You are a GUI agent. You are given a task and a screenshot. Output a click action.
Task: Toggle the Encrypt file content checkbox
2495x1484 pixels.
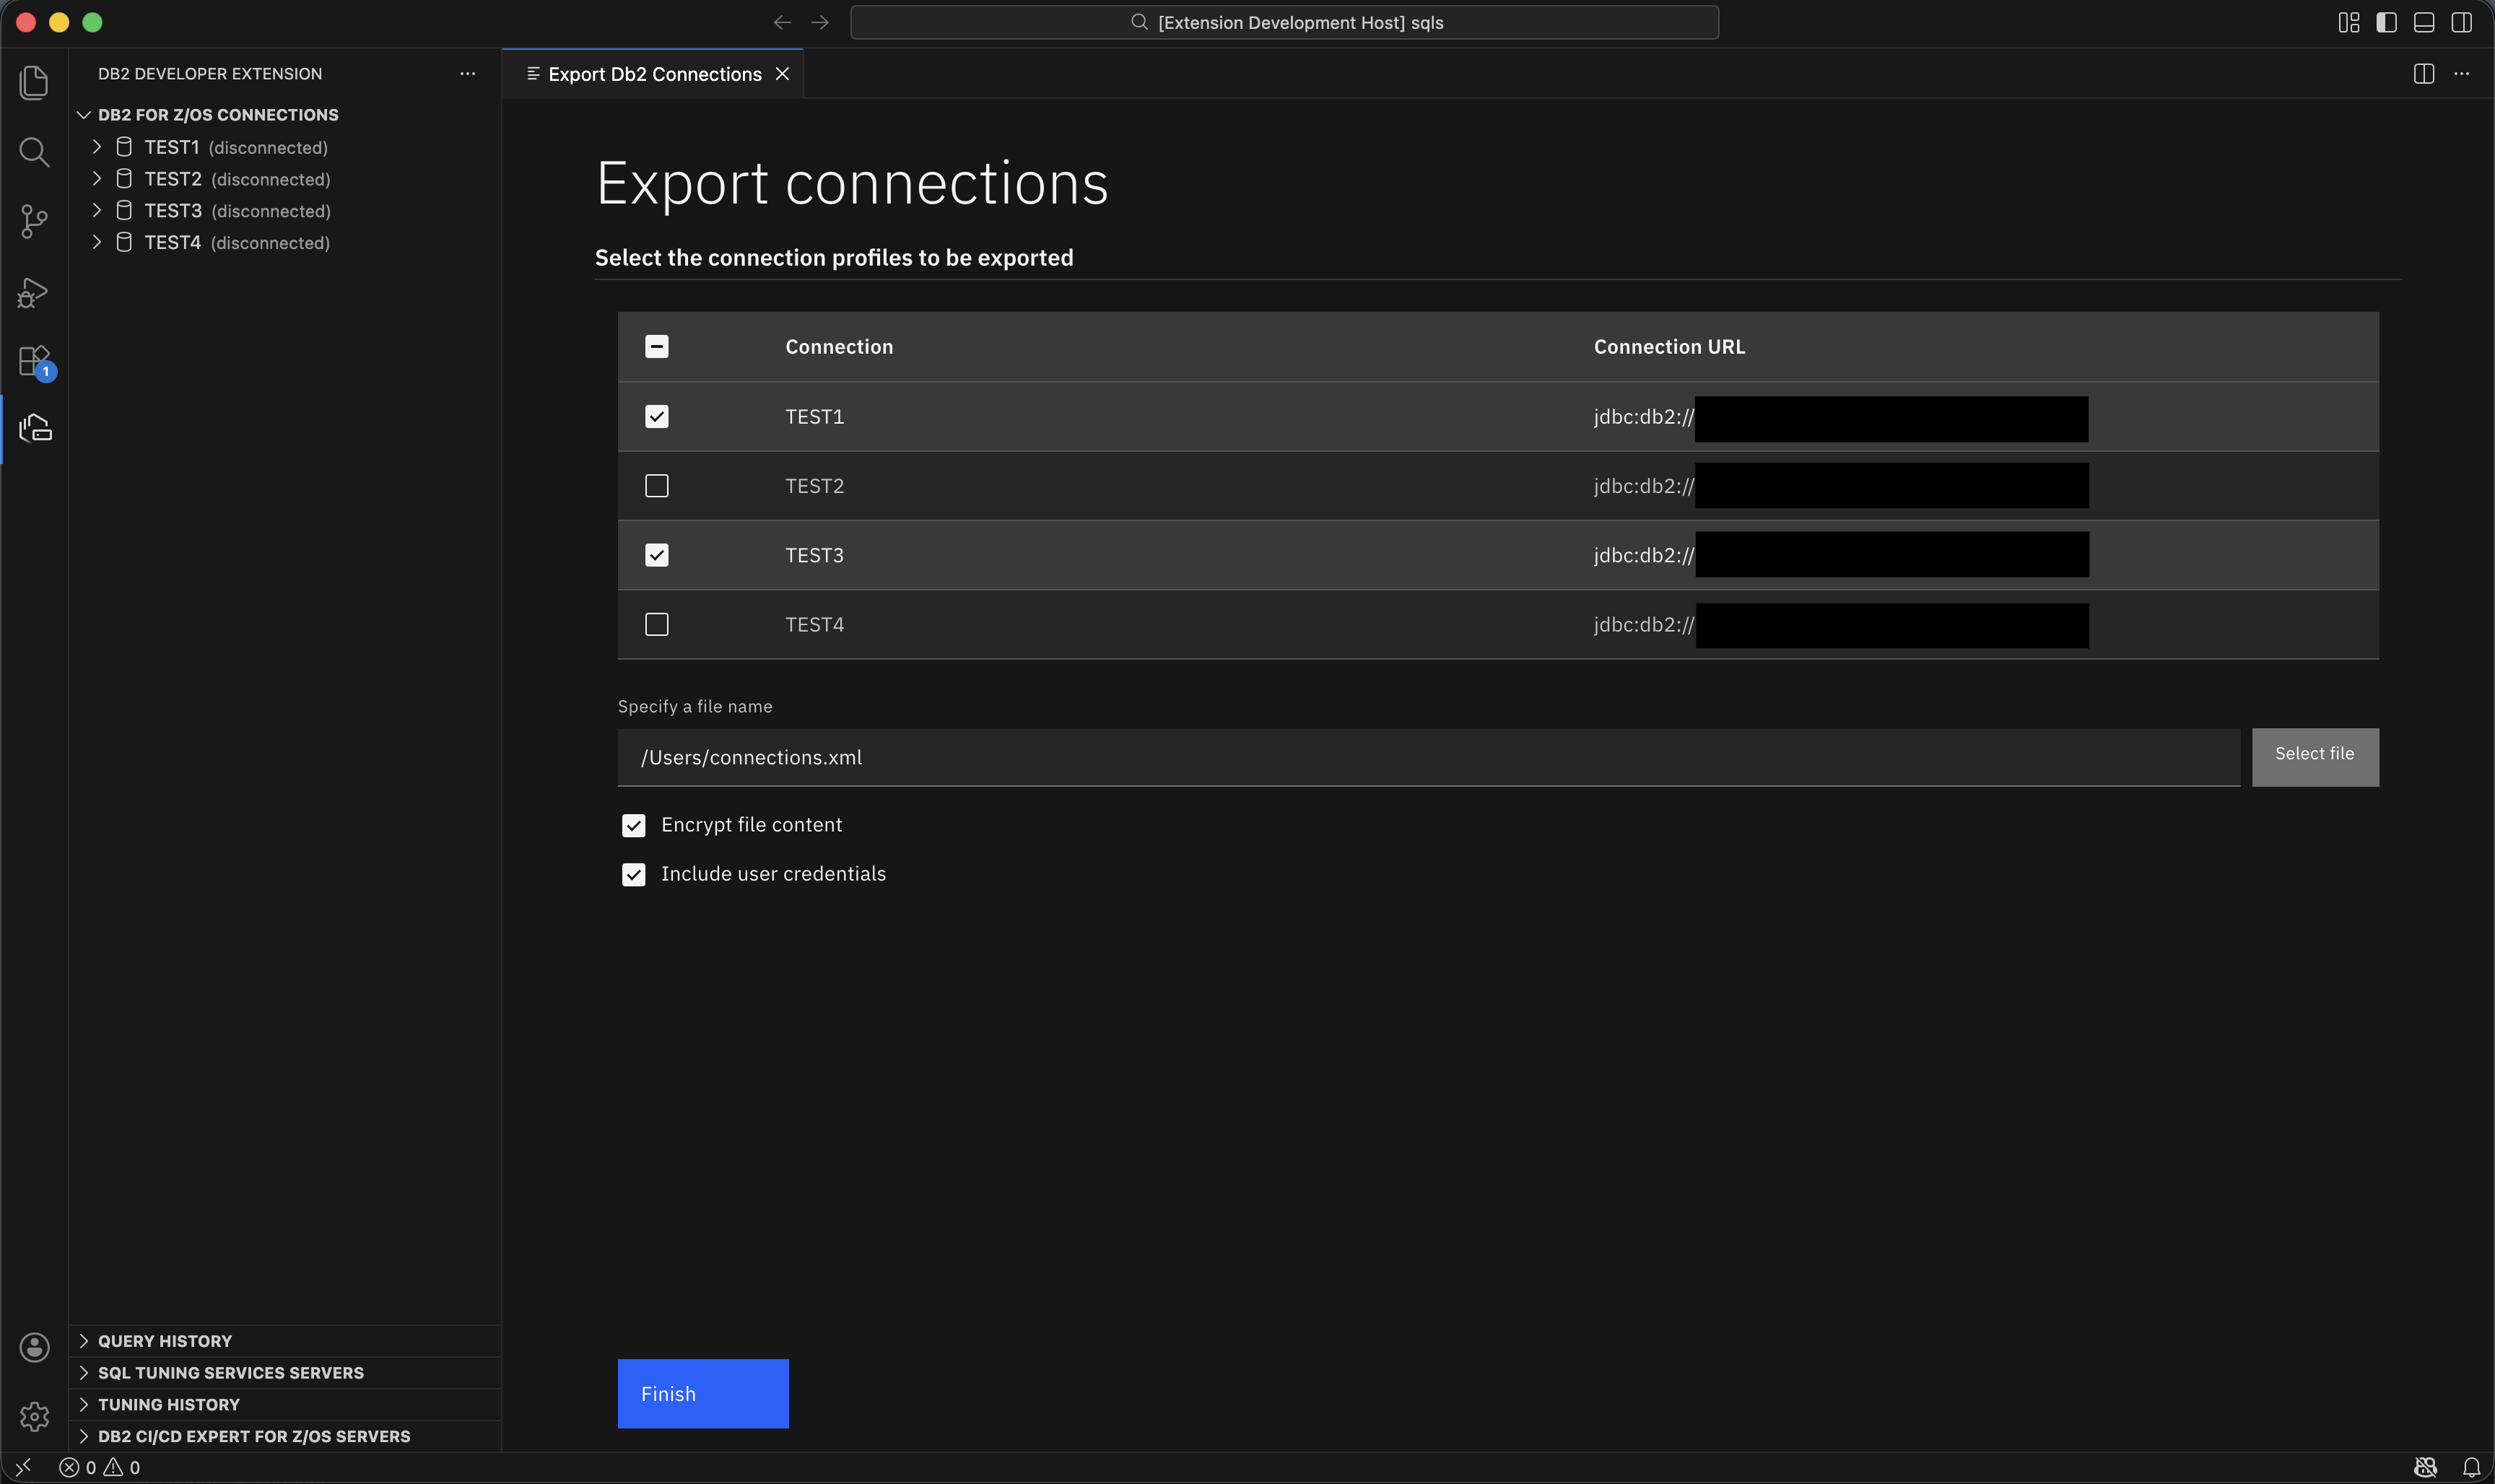(634, 825)
